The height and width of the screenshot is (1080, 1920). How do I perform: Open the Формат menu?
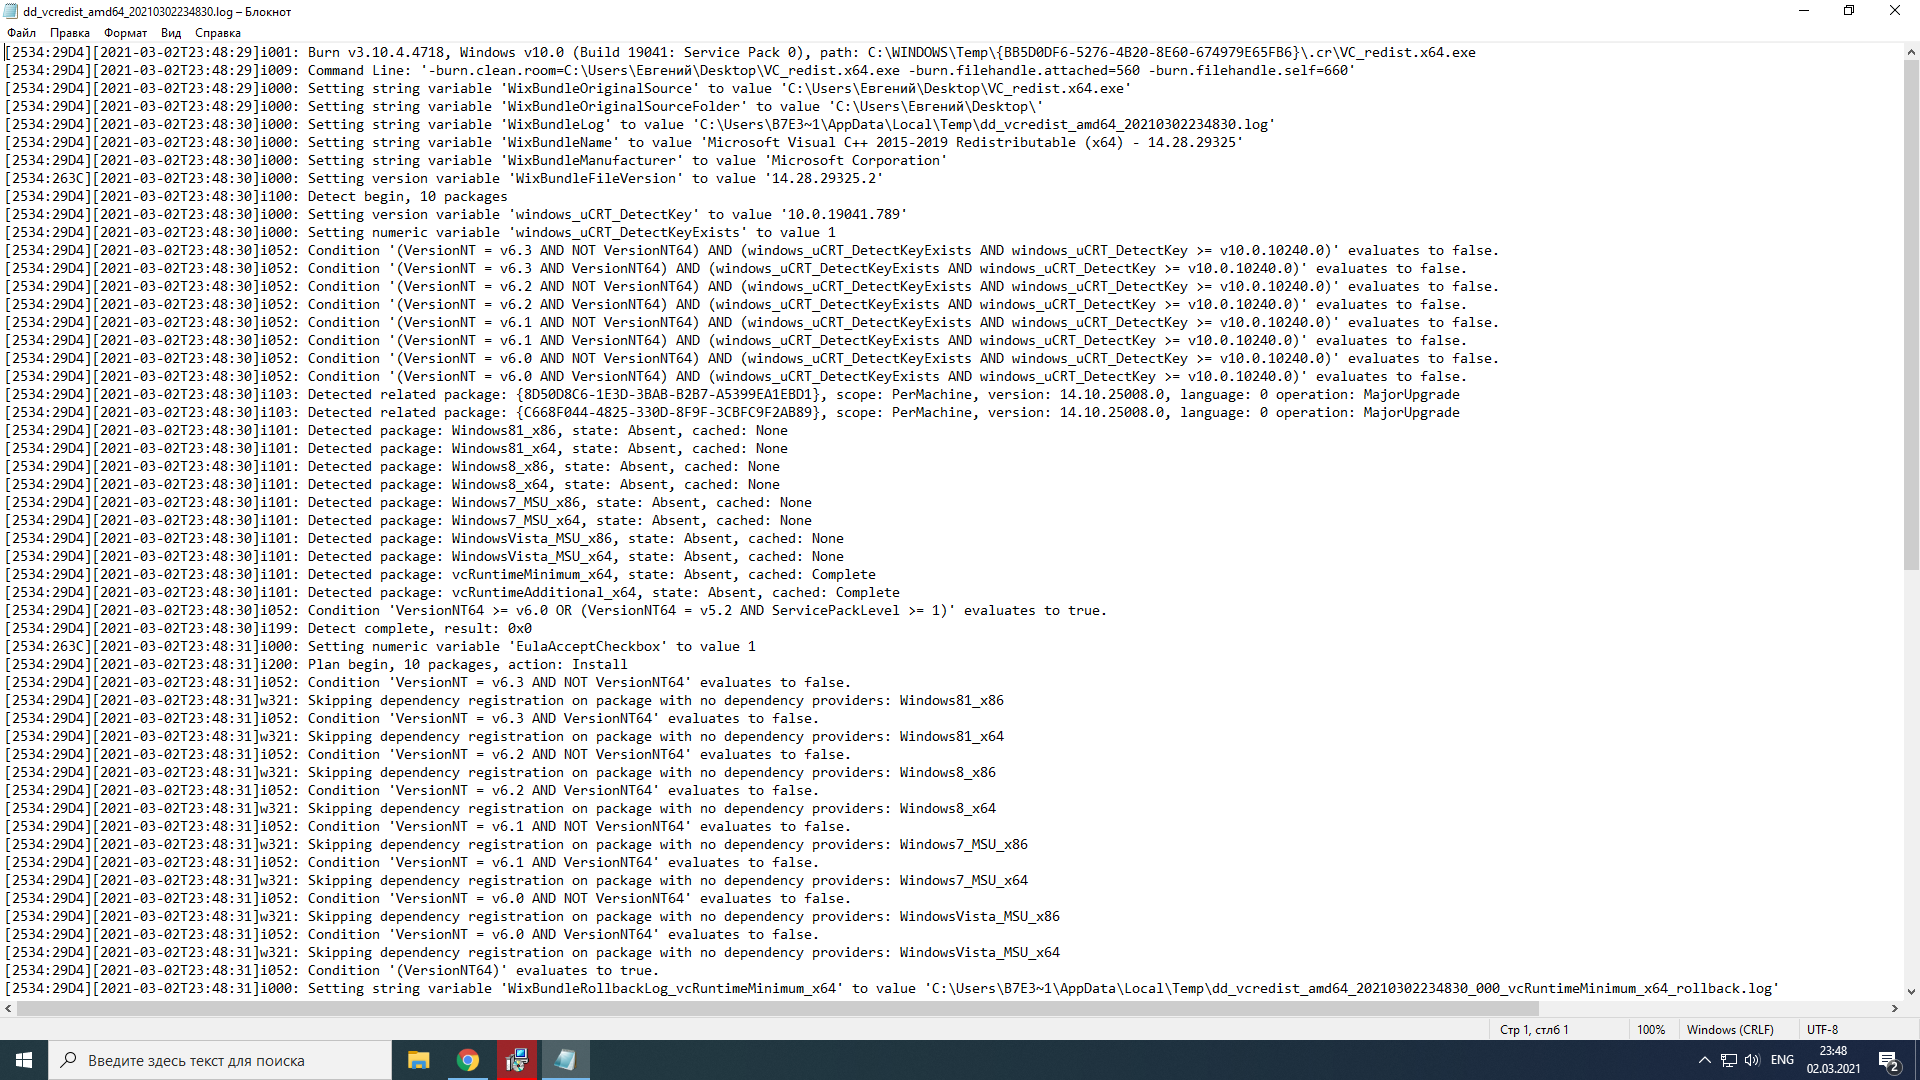pos(125,33)
